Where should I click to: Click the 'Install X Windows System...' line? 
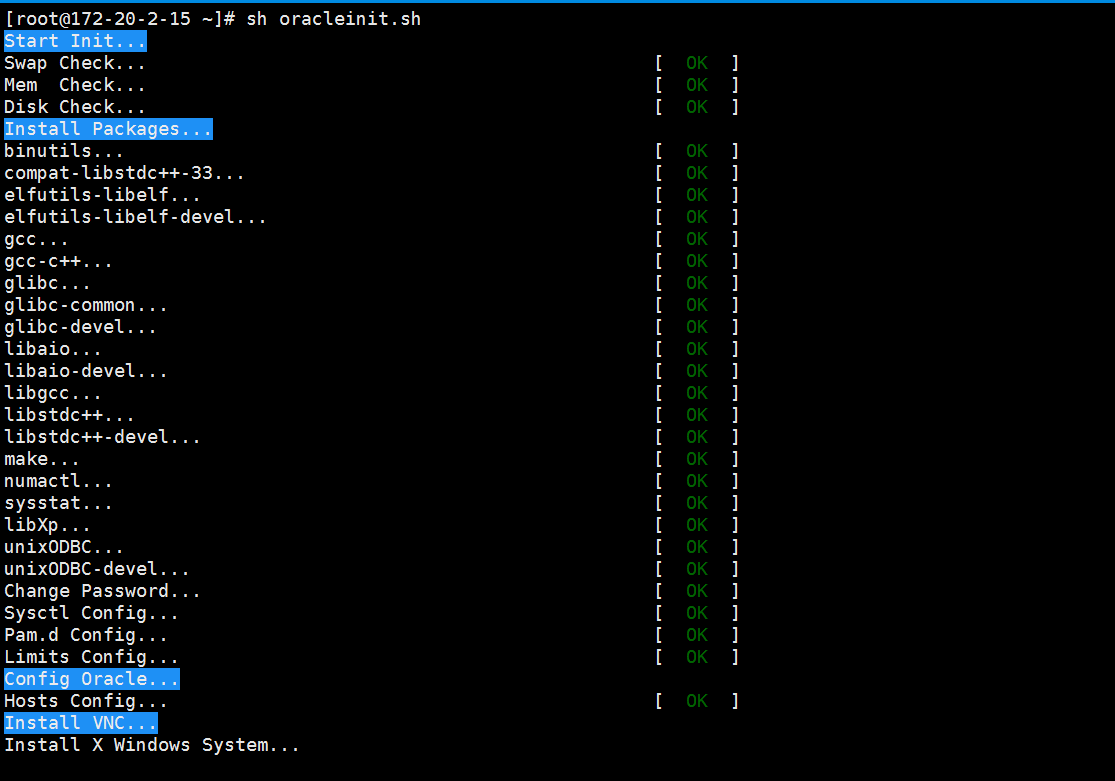click(x=151, y=745)
